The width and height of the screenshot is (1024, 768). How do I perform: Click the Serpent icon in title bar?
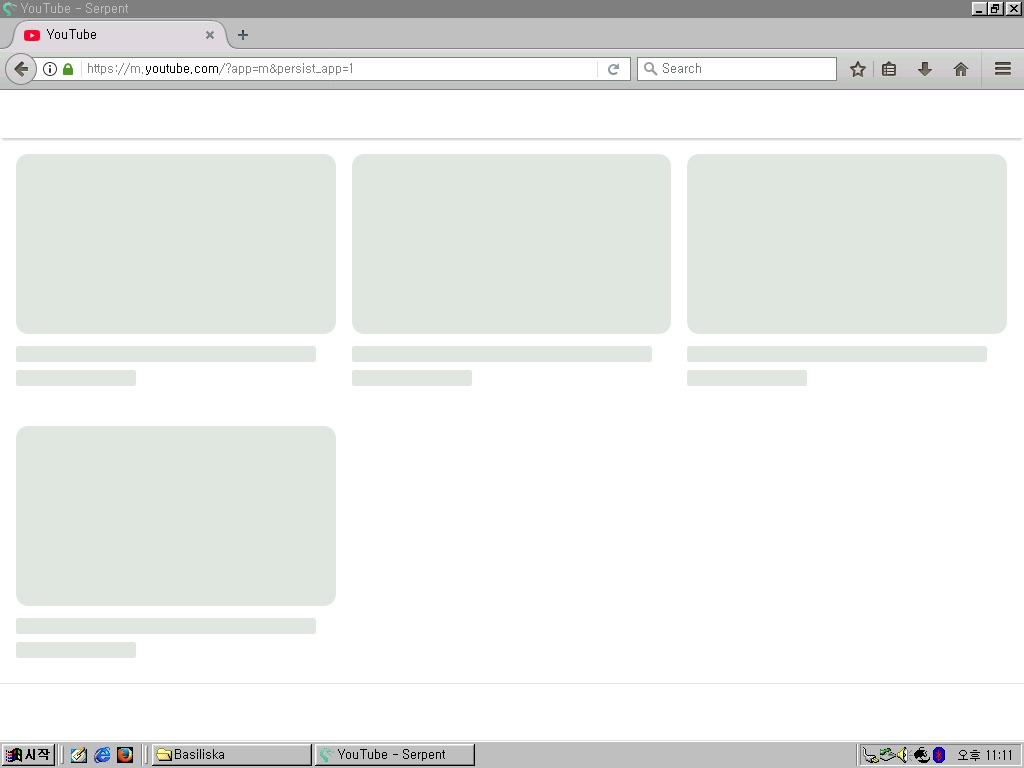[9, 8]
